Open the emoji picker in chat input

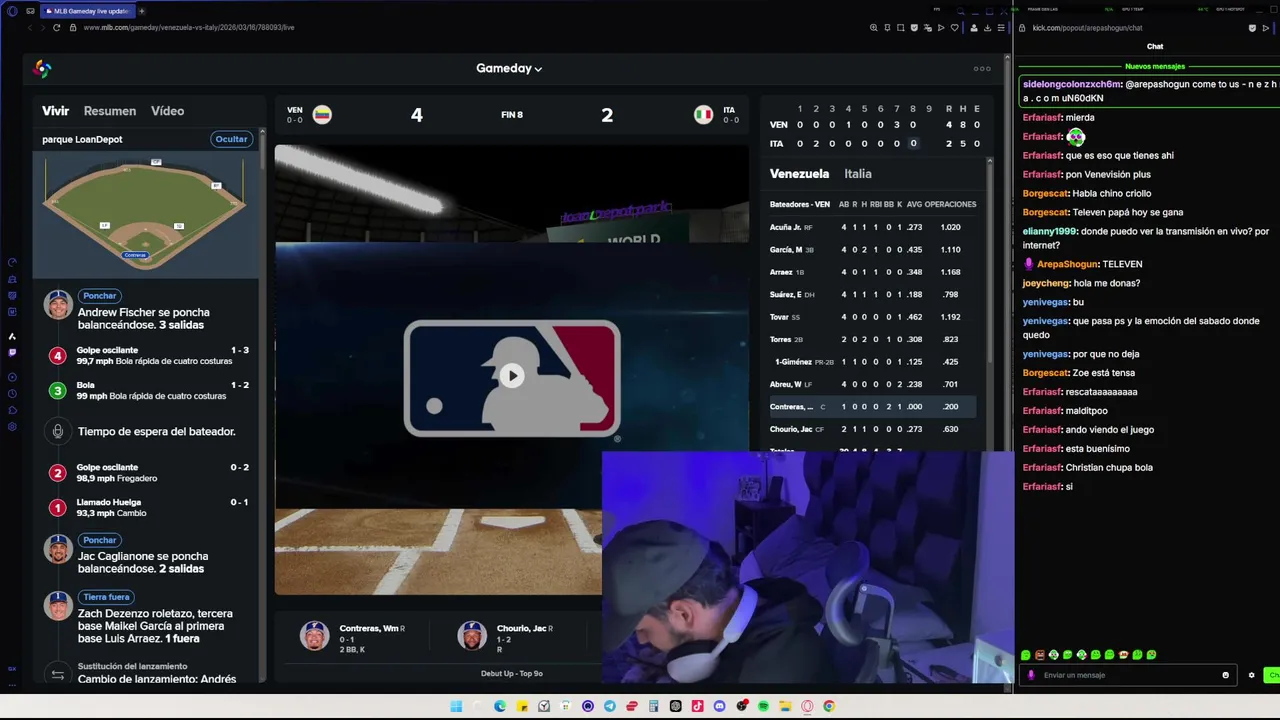(1225, 675)
